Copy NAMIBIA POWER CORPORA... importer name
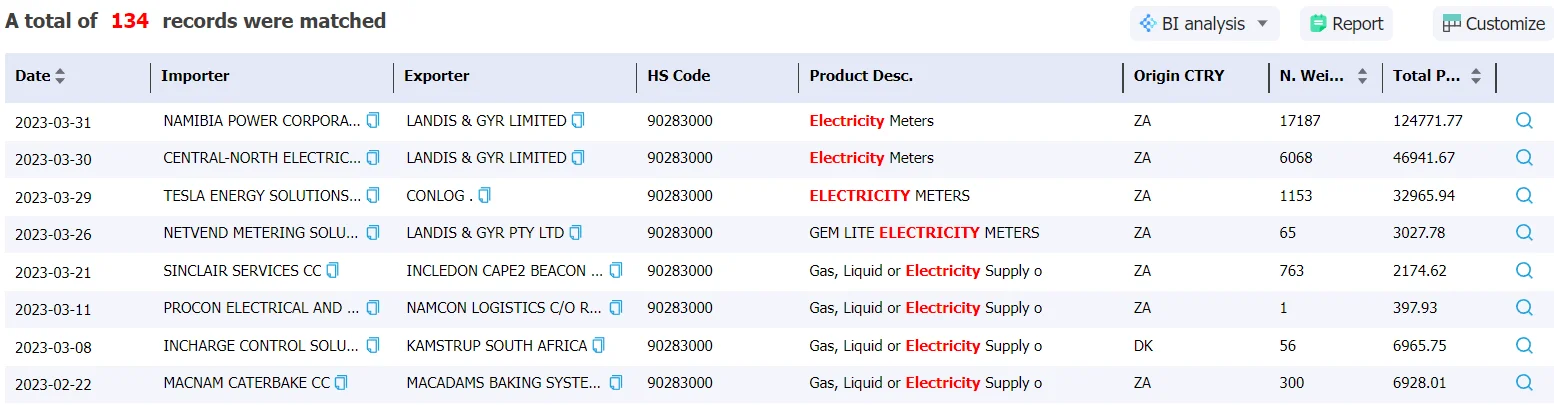 click(x=373, y=120)
